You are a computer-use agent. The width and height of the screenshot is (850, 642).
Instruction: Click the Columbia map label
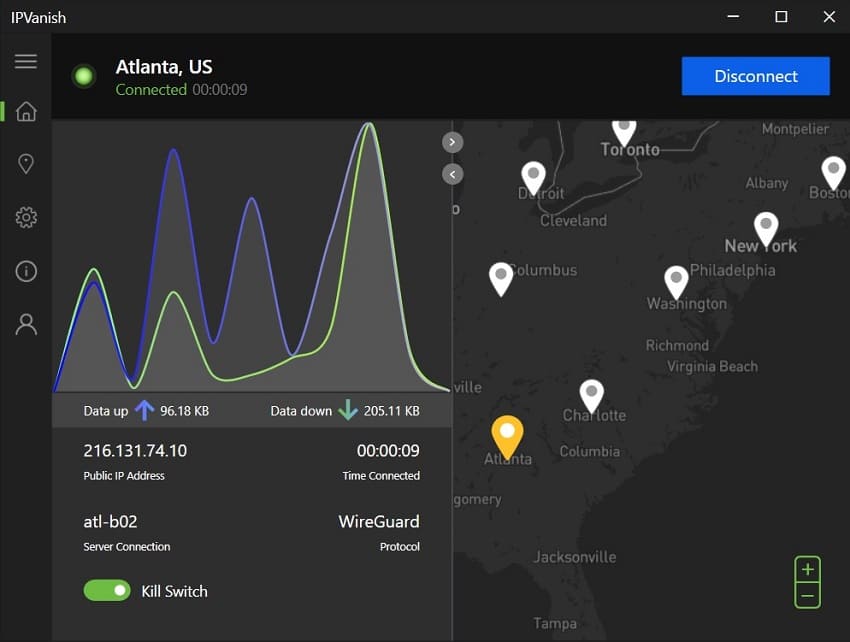point(590,451)
